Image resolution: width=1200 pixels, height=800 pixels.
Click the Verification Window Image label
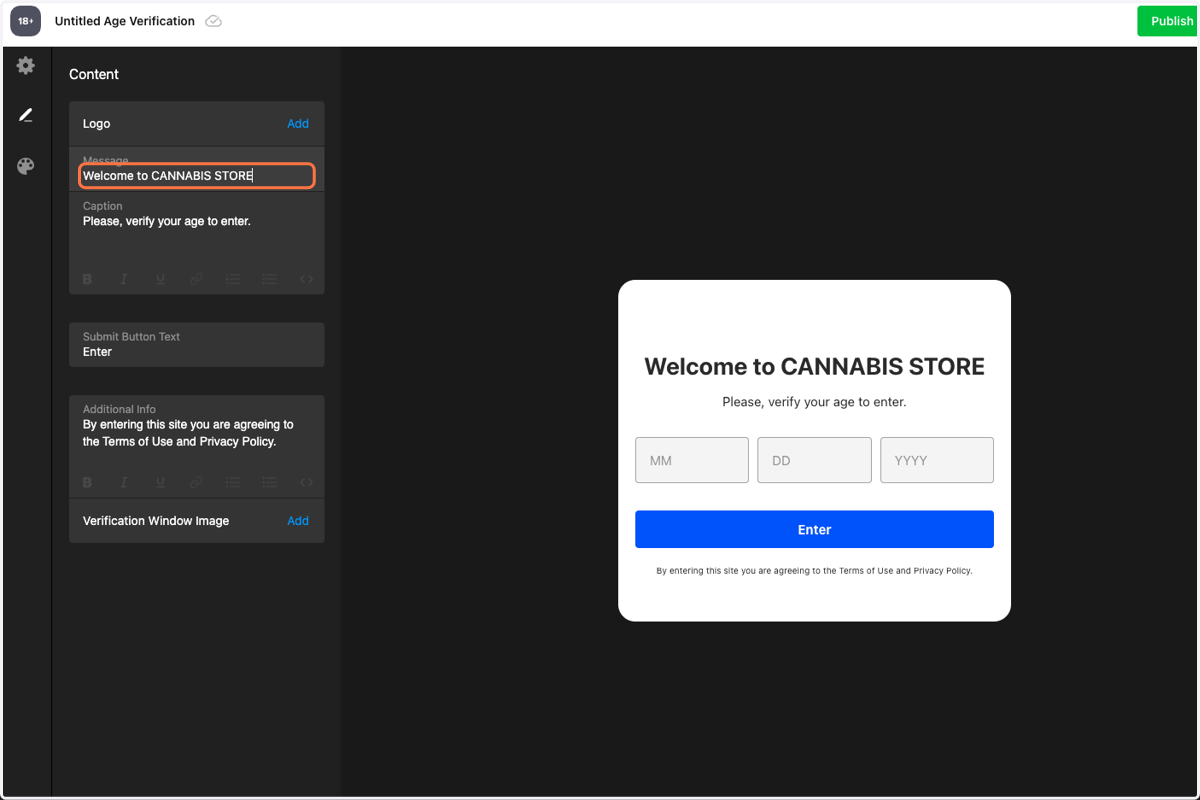click(156, 521)
